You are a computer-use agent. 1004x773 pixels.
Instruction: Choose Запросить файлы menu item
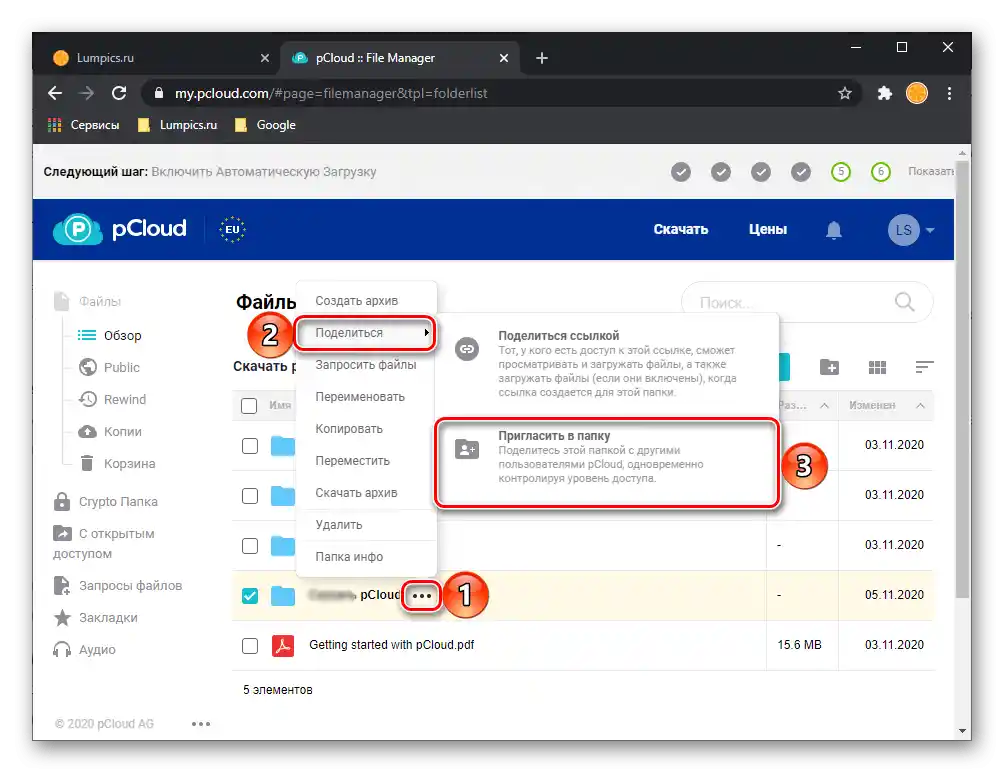click(366, 364)
